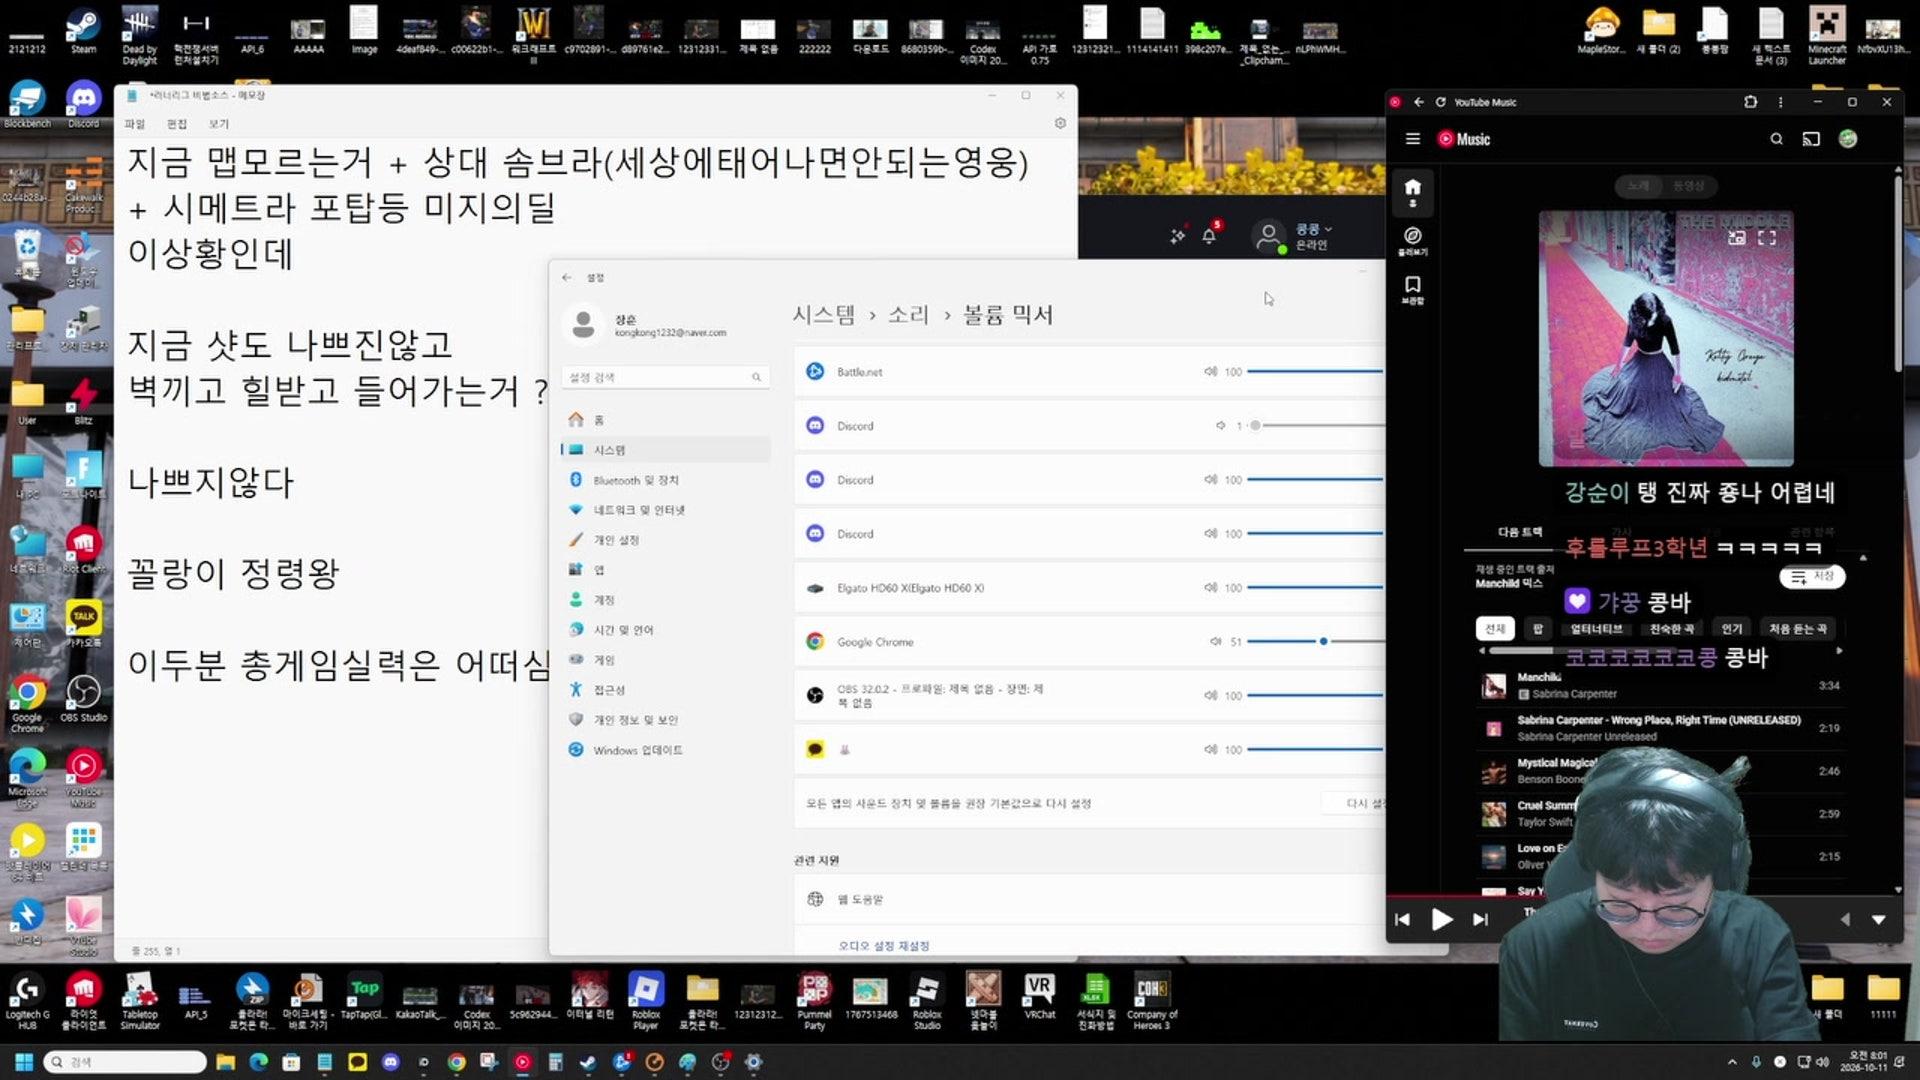The height and width of the screenshot is (1080, 1920).
Task: Click the notification bell icon
Action: pyautogui.click(x=1208, y=236)
